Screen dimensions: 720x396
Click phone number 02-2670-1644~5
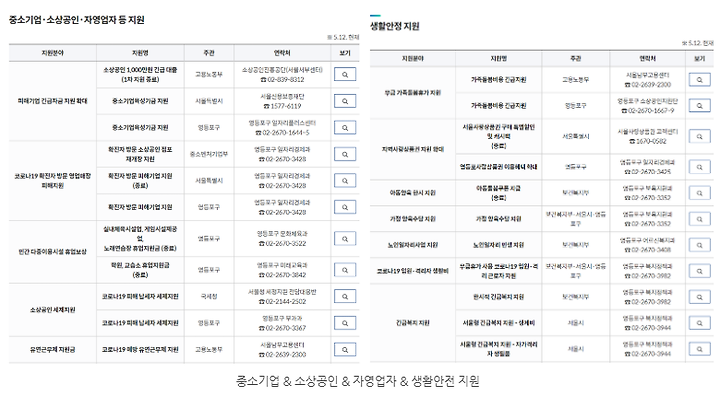pos(282,133)
